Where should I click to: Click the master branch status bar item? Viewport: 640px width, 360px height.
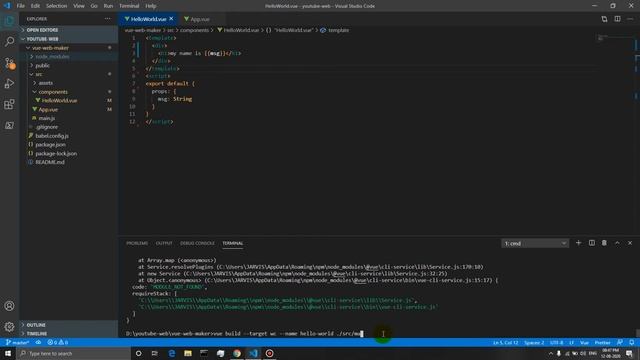coord(18,342)
